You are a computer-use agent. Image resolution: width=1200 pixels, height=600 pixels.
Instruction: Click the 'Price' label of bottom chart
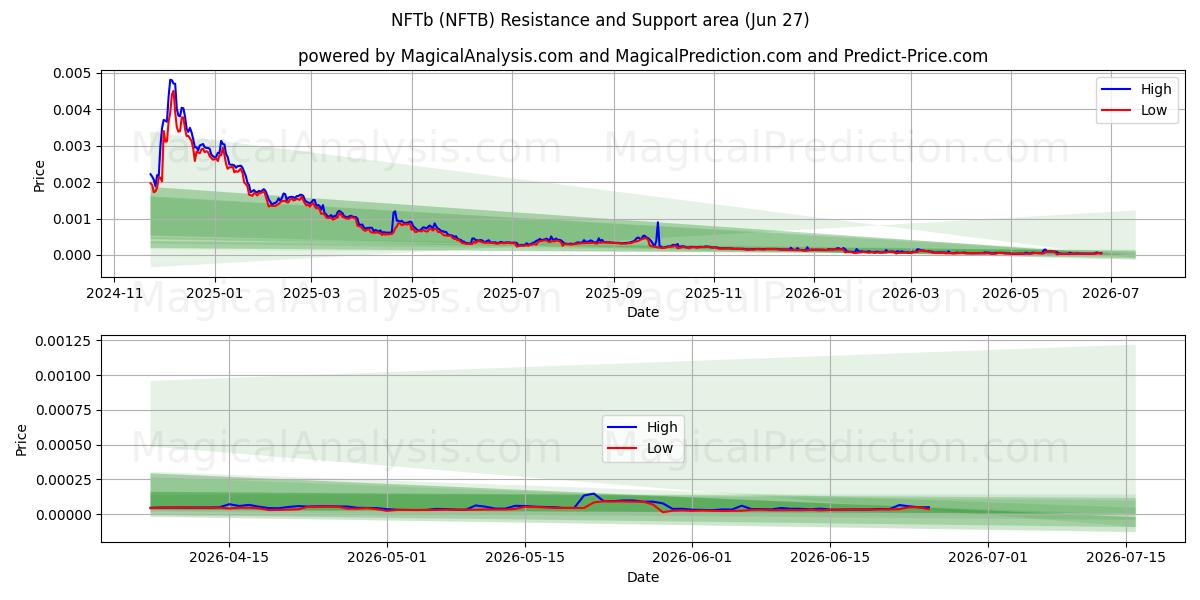[22, 441]
